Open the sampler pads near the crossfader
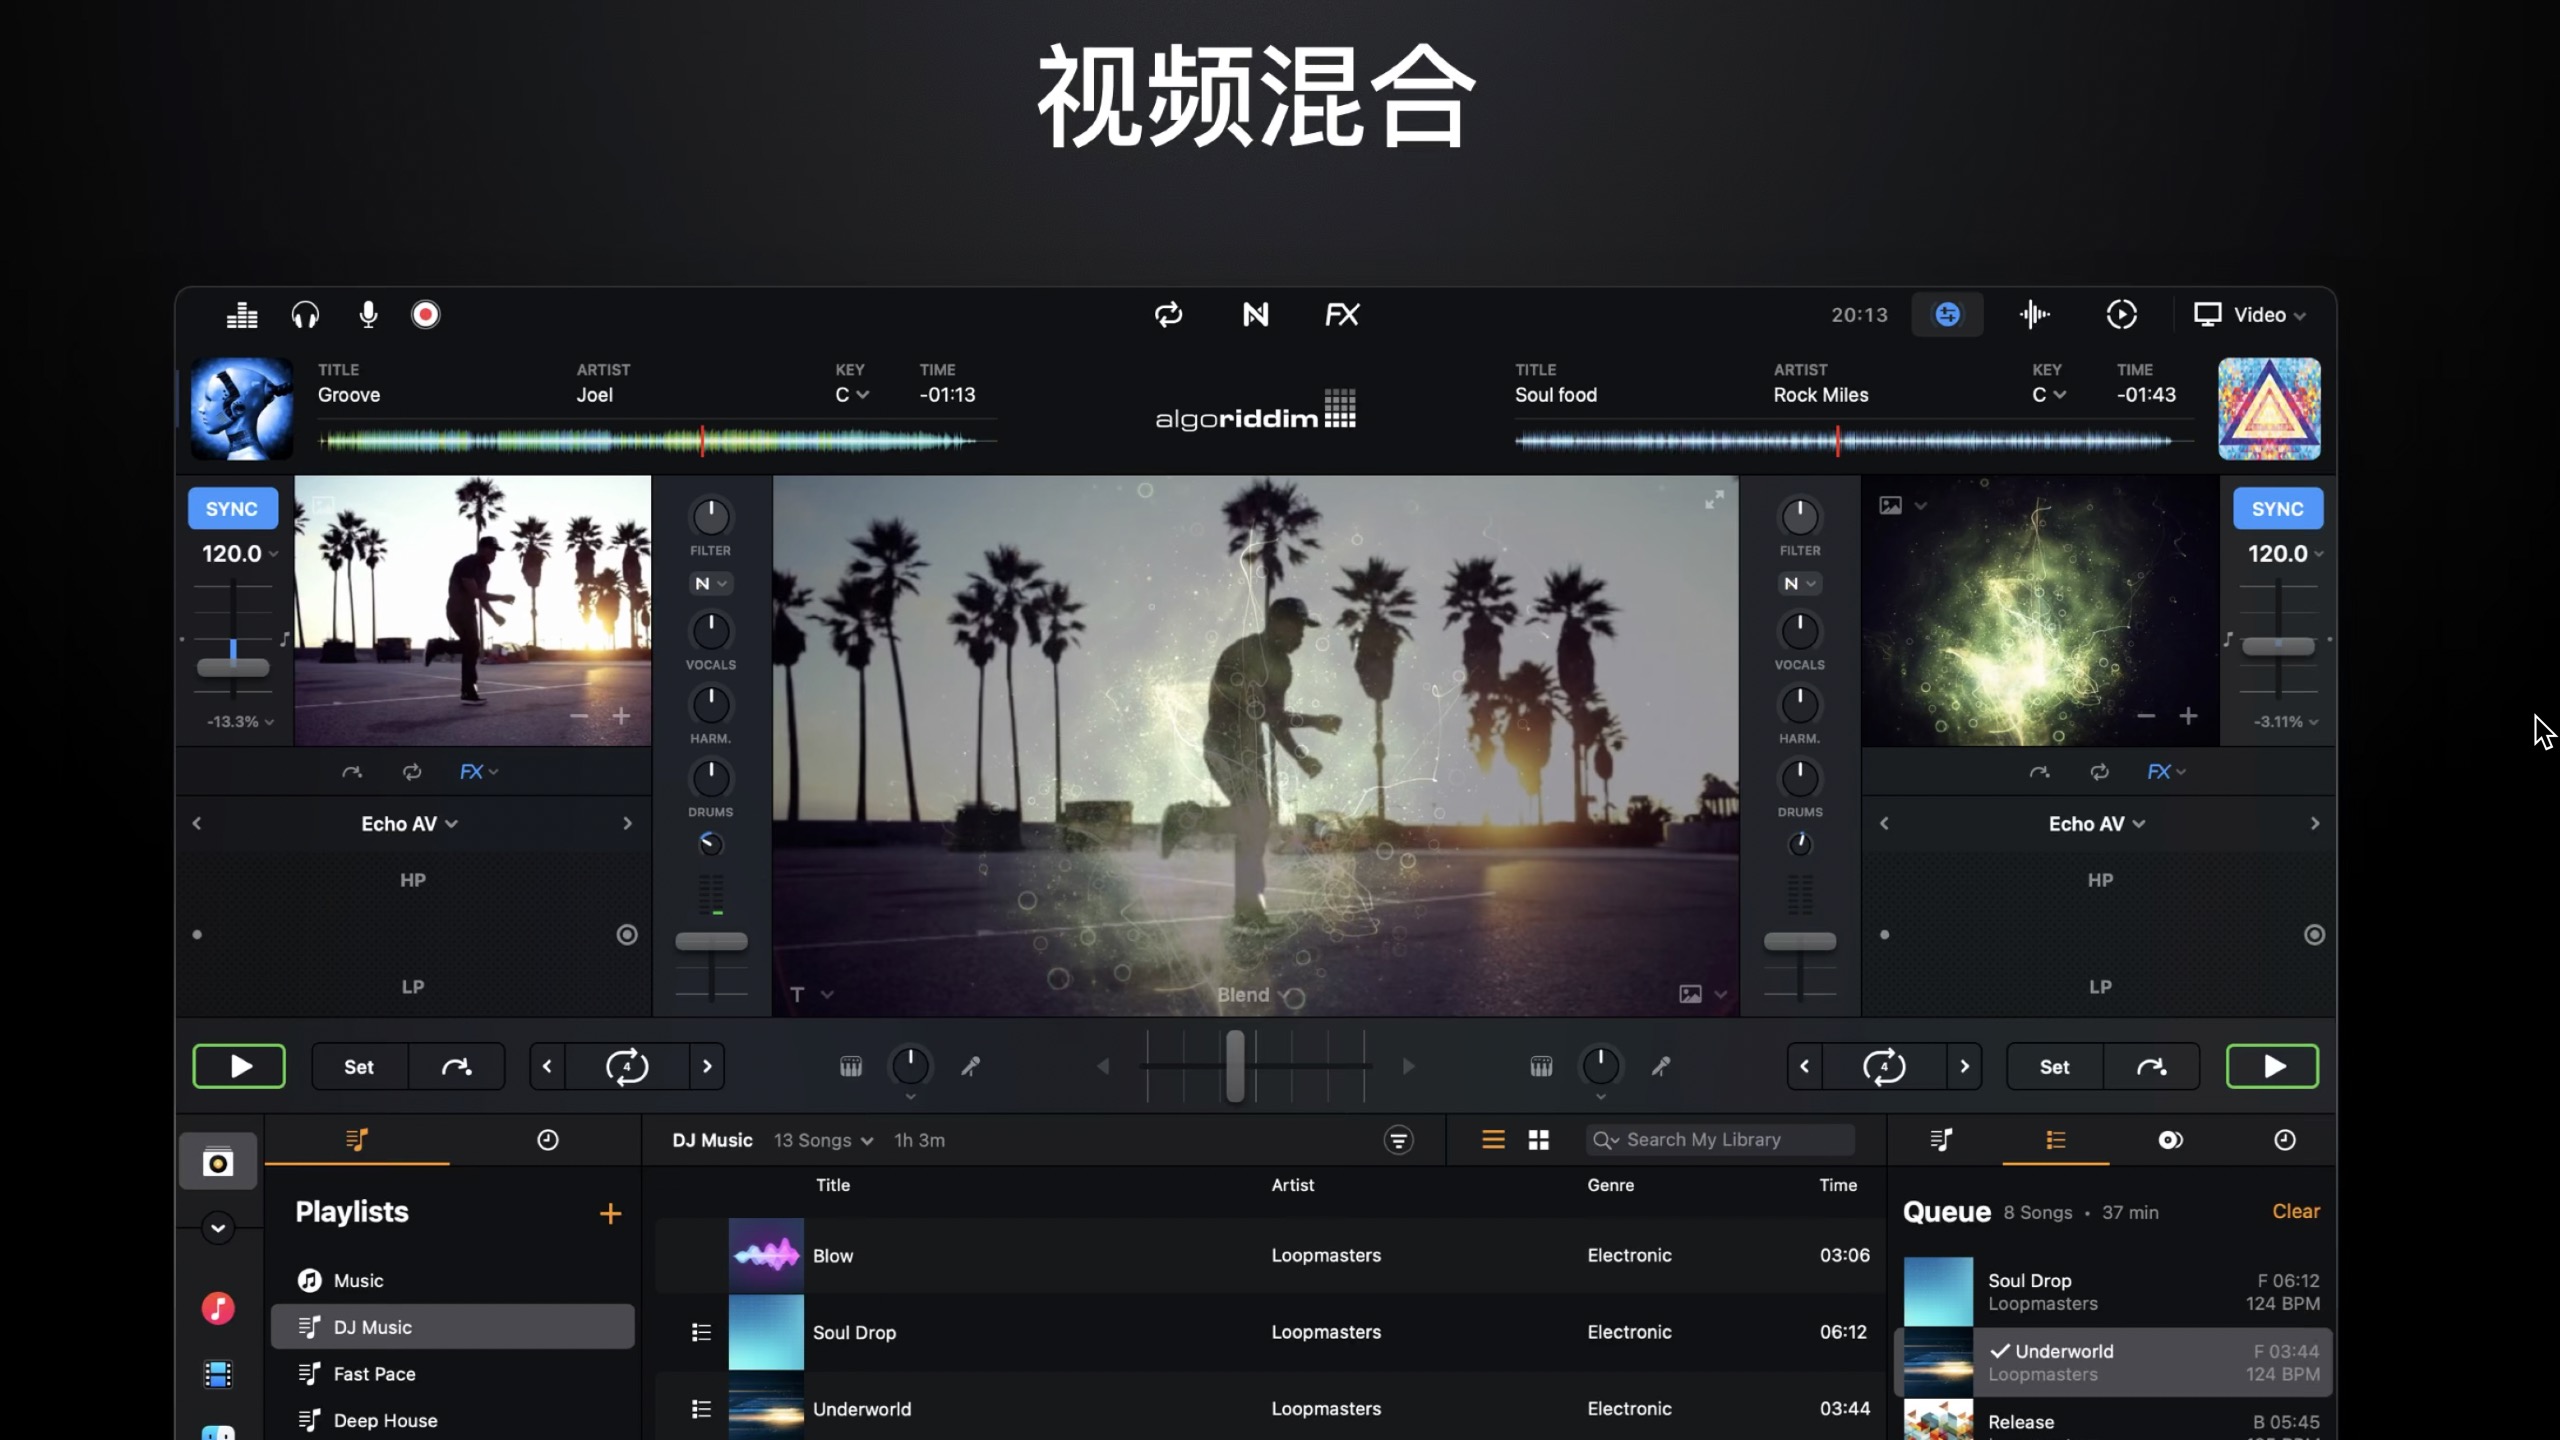This screenshot has height=1440, width=2560. (x=850, y=1066)
